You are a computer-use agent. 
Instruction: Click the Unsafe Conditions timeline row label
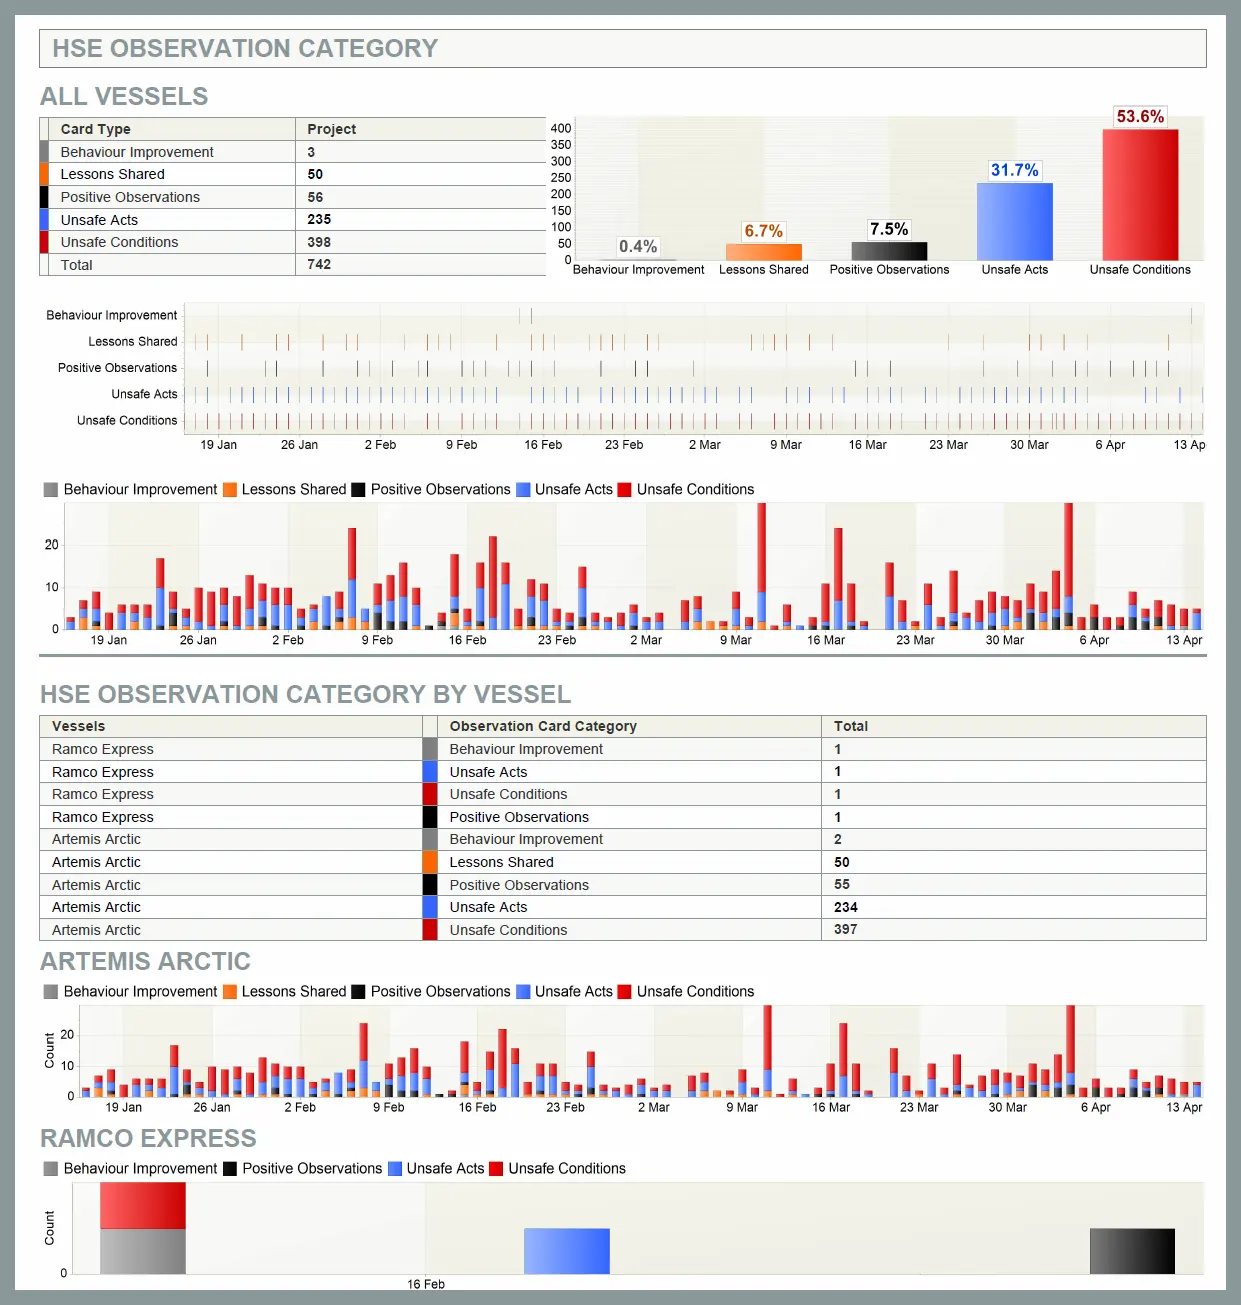click(x=127, y=420)
